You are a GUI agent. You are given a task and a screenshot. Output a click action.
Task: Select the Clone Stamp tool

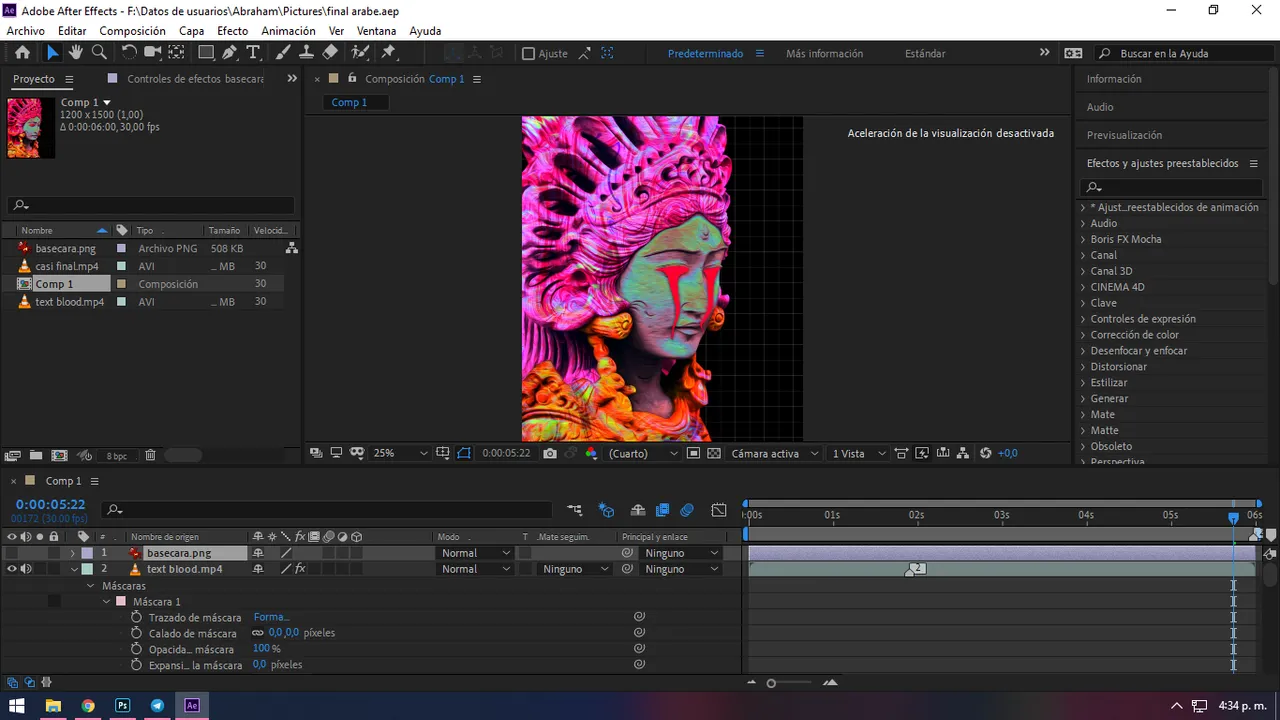pyautogui.click(x=306, y=53)
